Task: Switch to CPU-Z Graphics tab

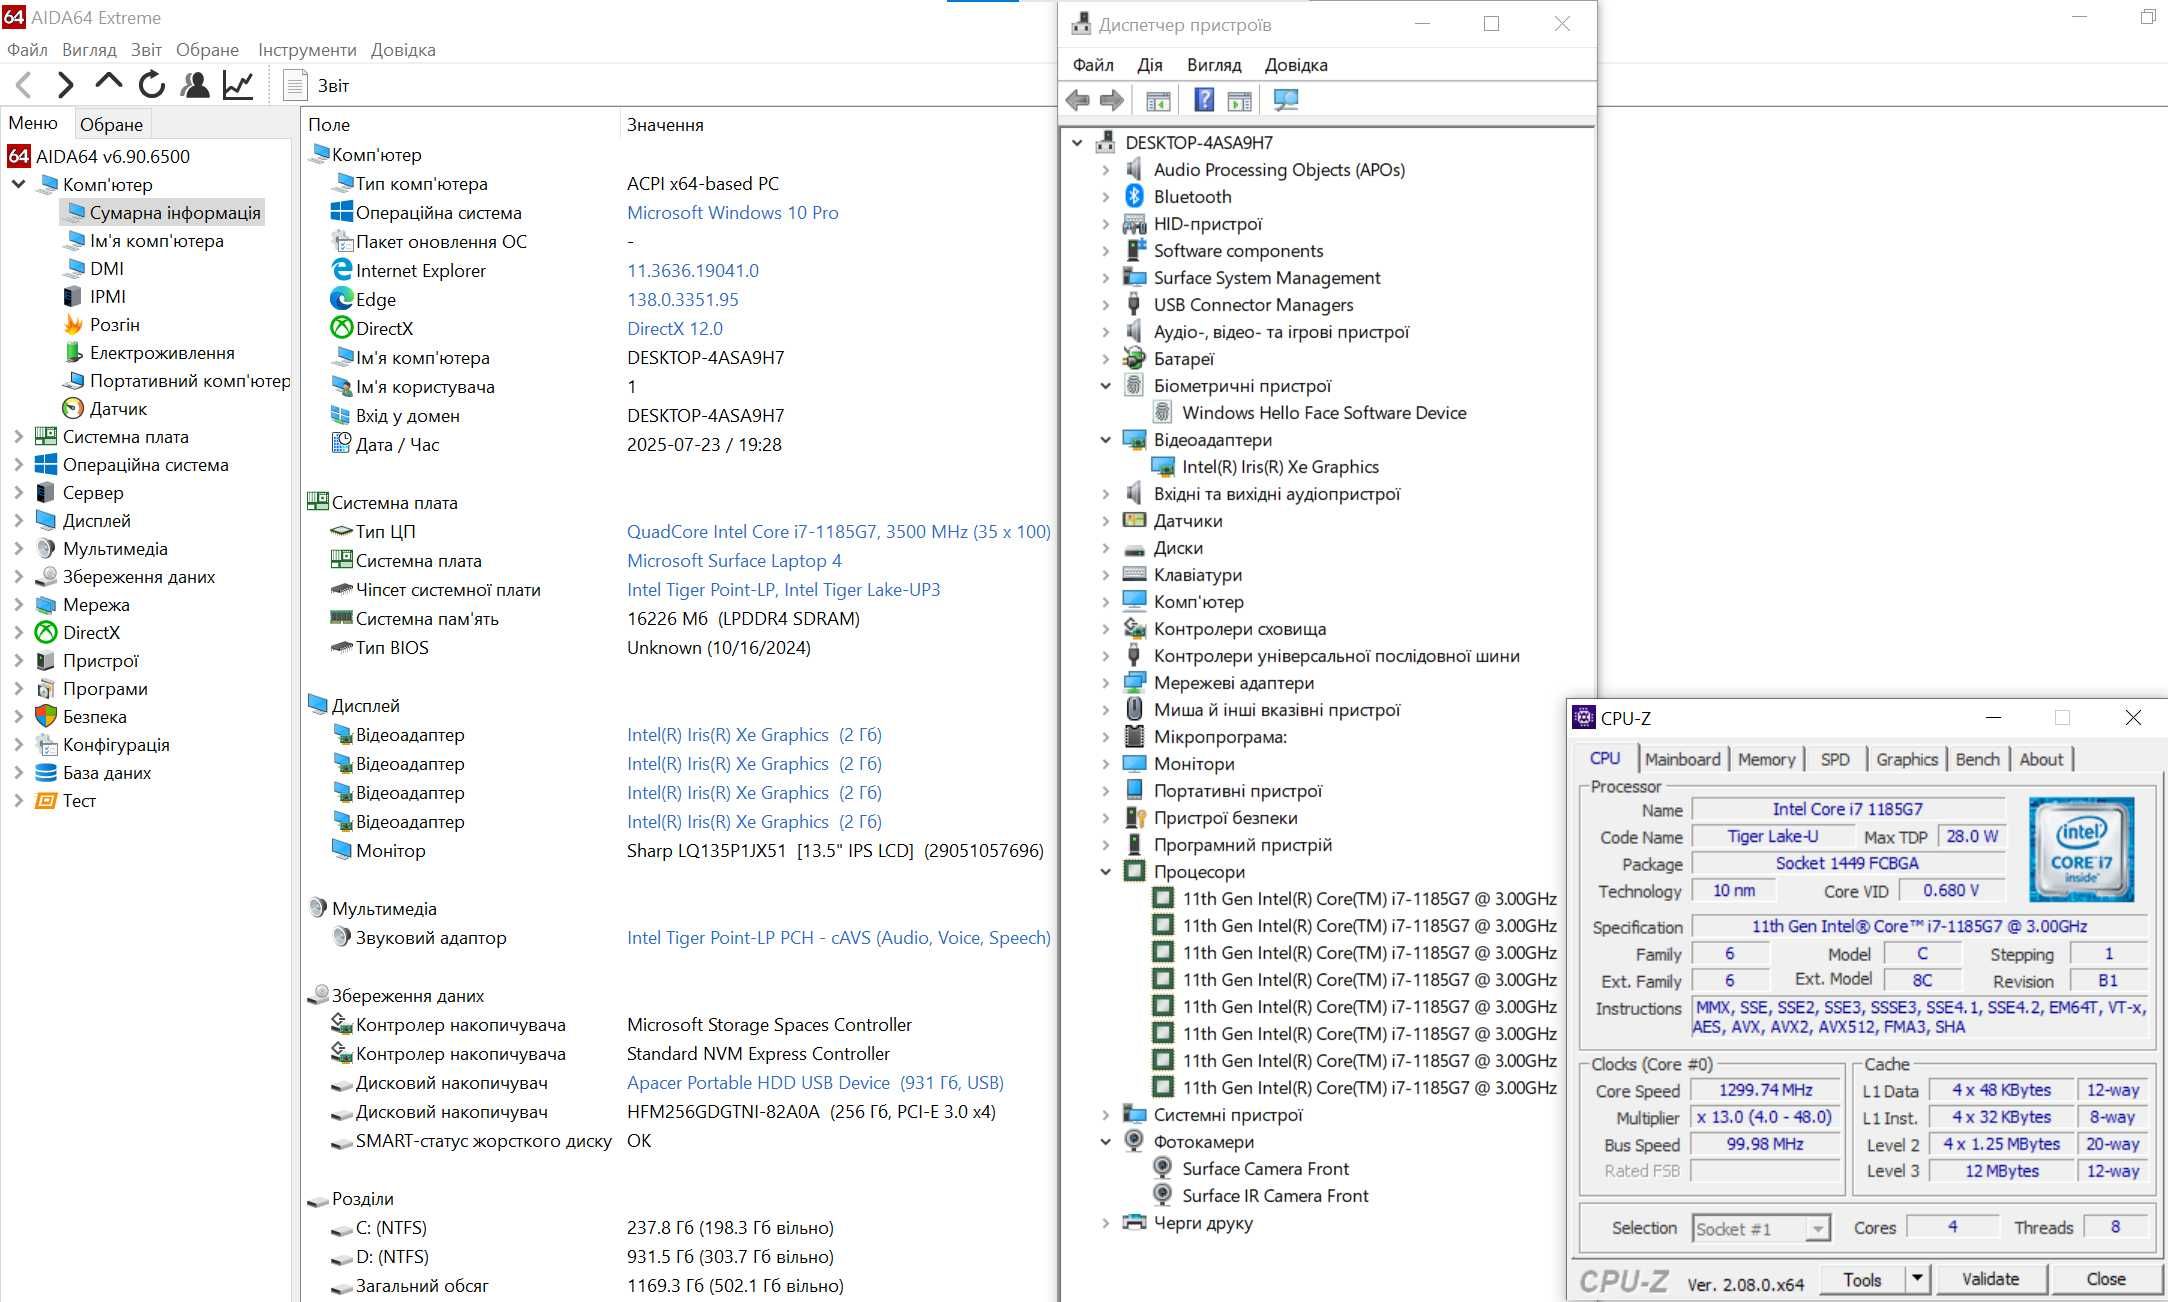Action: tap(1907, 760)
